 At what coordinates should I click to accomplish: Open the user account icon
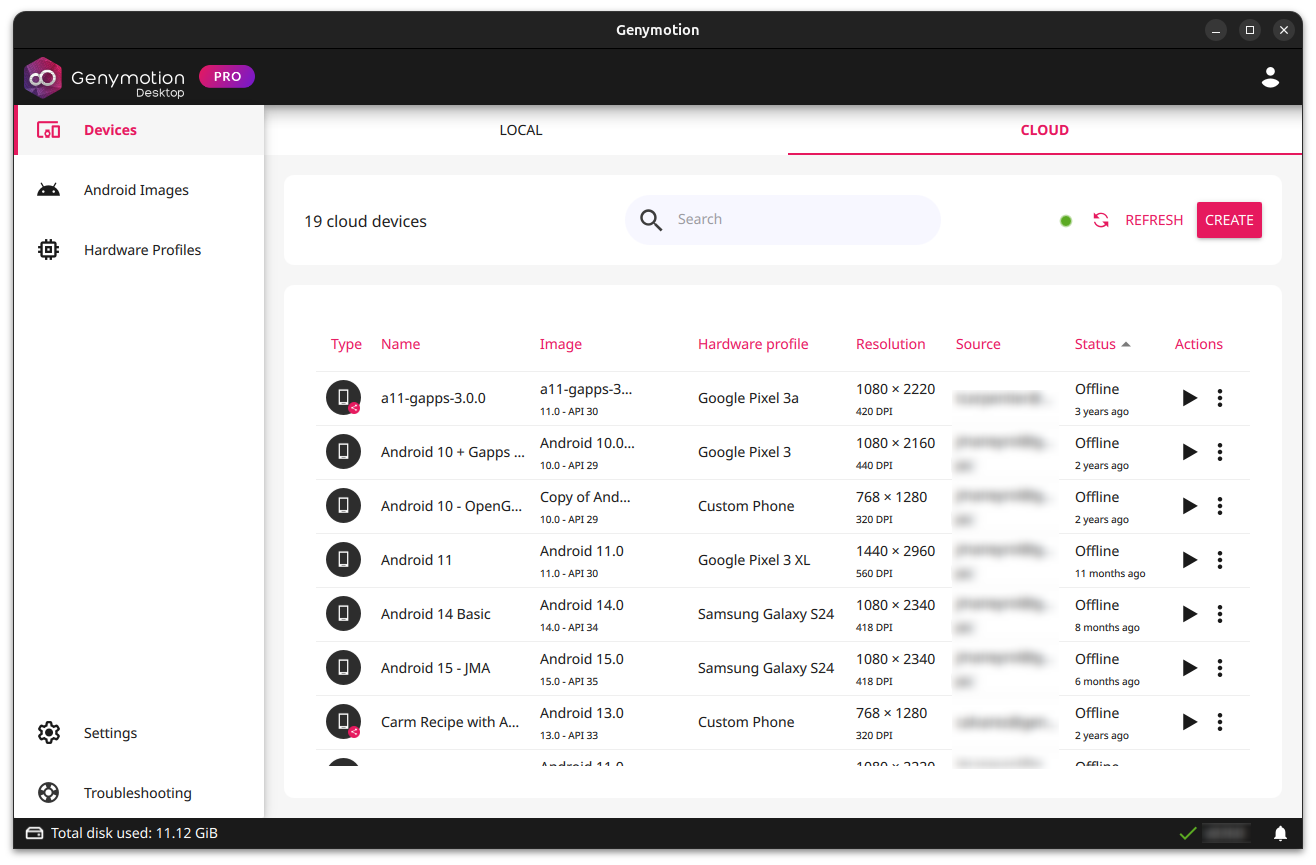(1270, 76)
